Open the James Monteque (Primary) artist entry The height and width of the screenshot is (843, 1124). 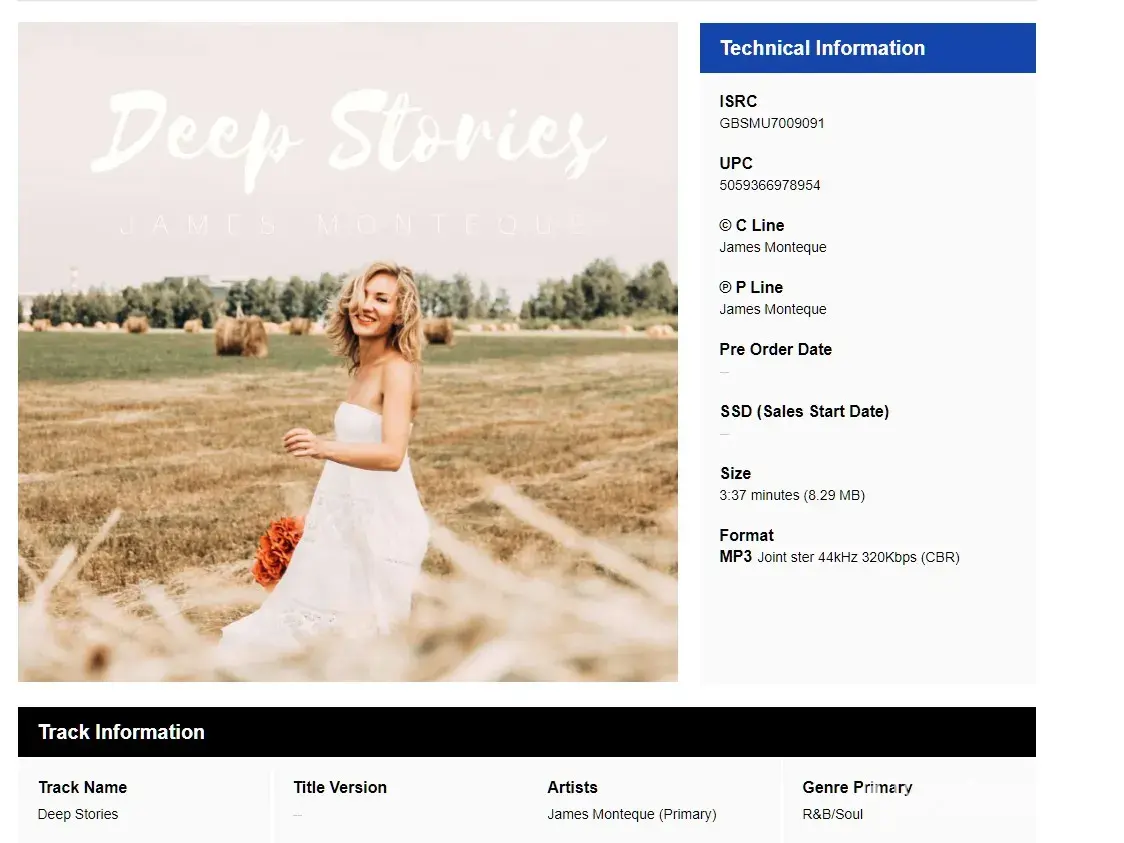pos(631,814)
